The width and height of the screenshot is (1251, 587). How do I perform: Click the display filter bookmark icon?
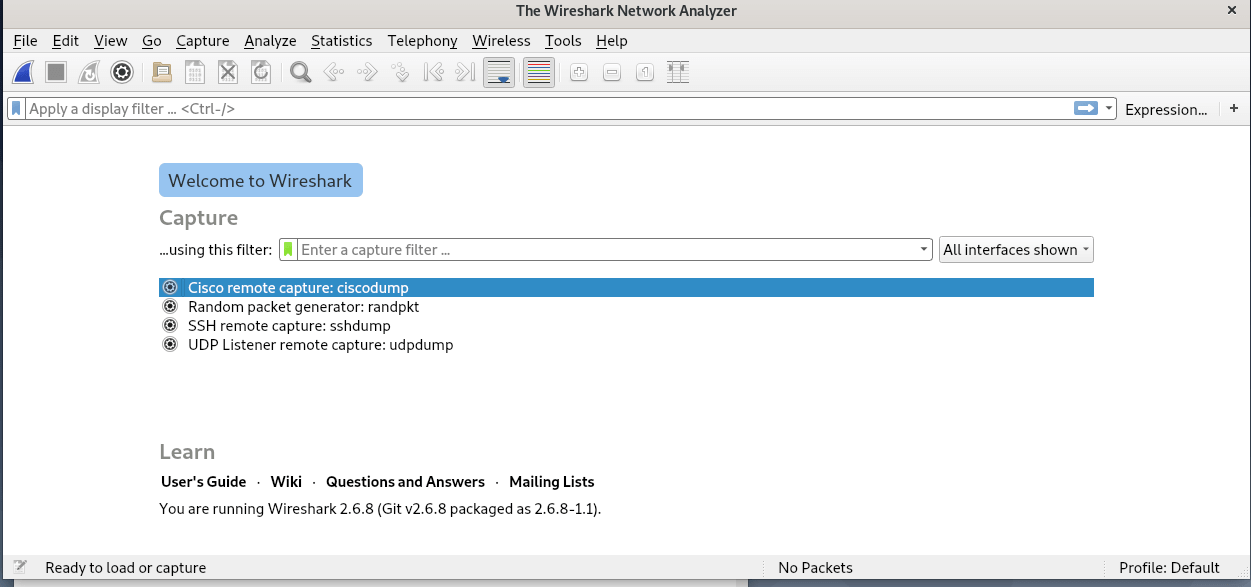(x=17, y=109)
